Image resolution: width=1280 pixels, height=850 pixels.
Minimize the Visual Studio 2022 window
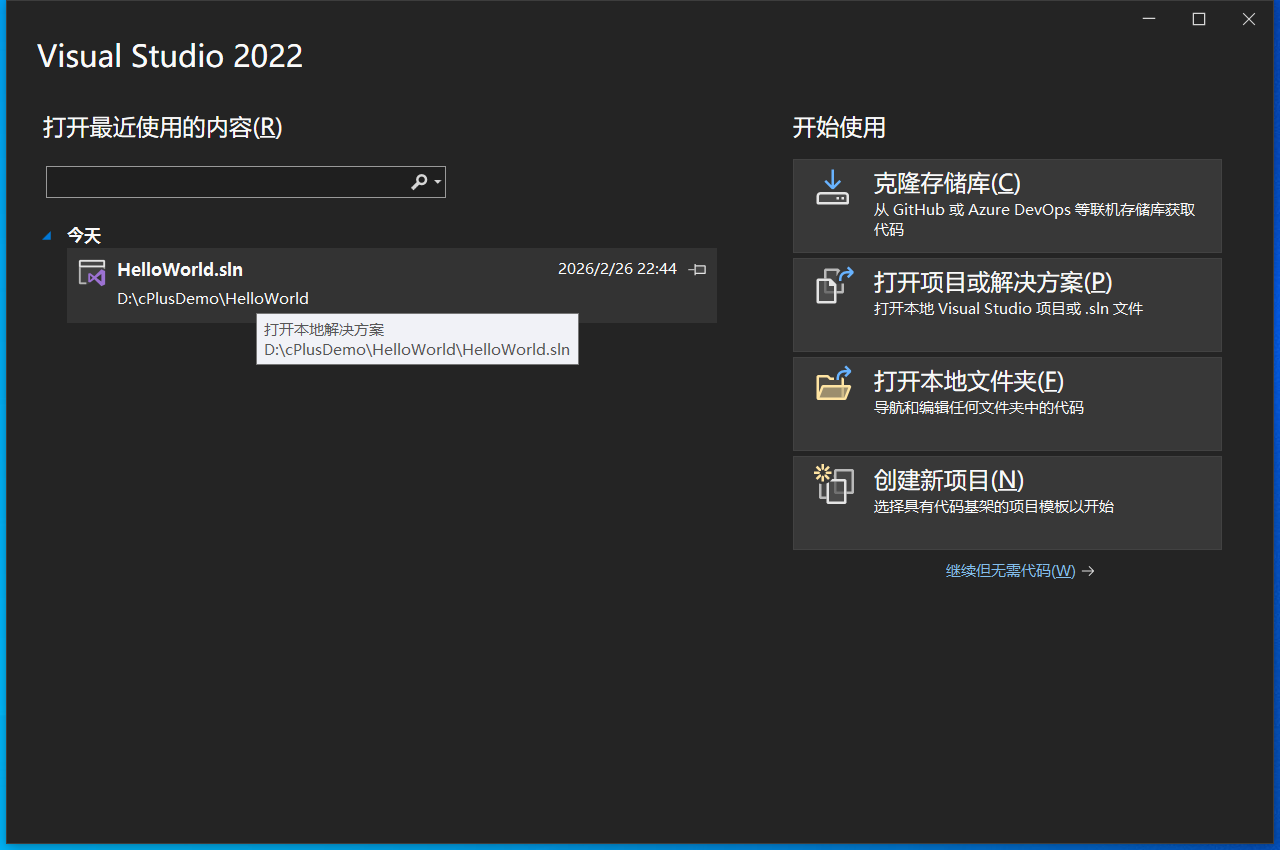[1149, 19]
